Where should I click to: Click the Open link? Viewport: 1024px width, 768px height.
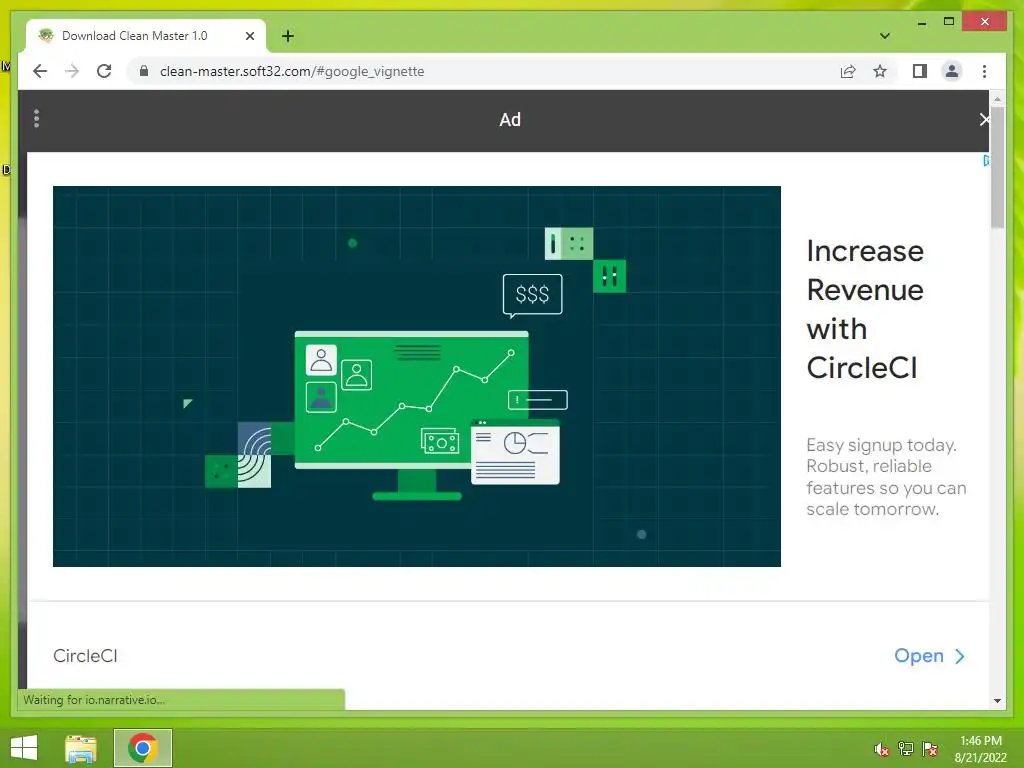pos(919,656)
